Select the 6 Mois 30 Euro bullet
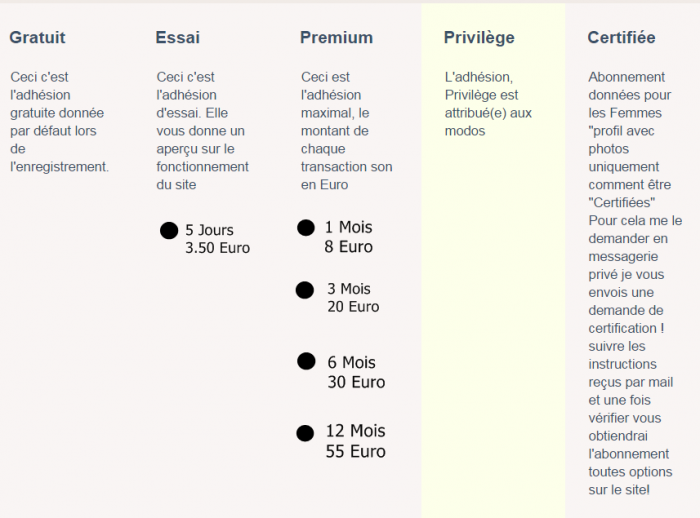The height and width of the screenshot is (518, 700). [306, 361]
